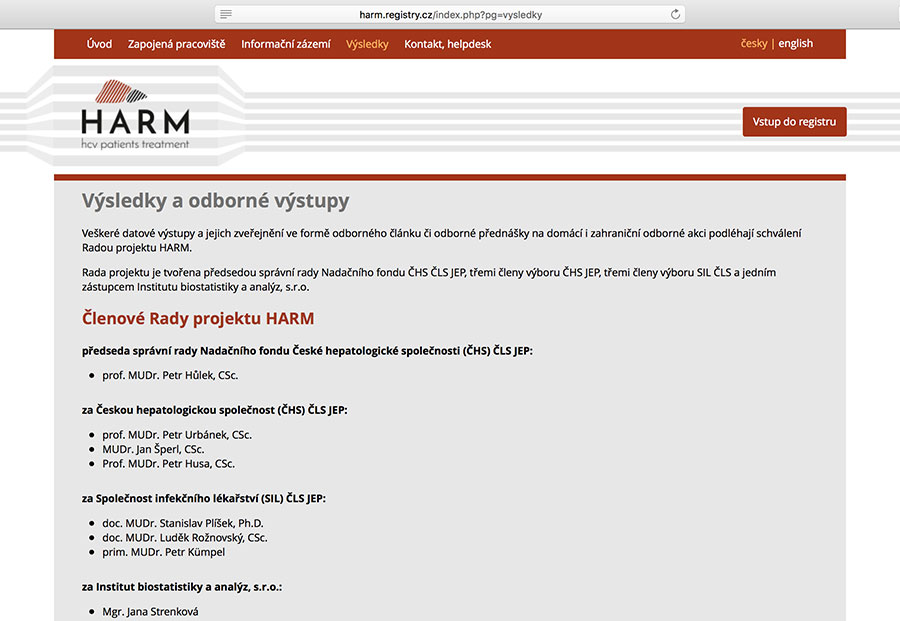Screen dimensions: 900x621
Task: Click the Výsledky a odborné výstupy heading
Action: tap(215, 201)
